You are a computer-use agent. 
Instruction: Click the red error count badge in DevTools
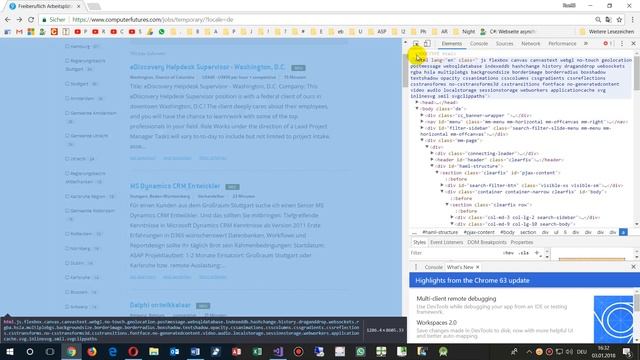(x=608, y=43)
